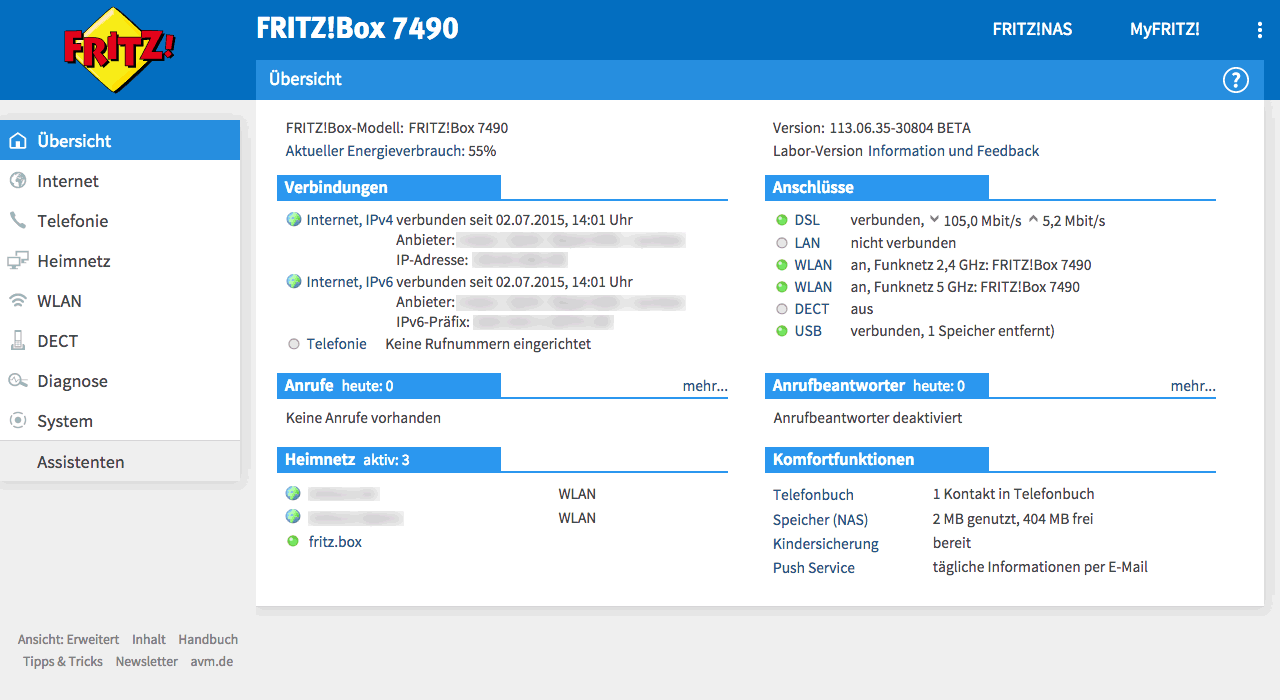Click Ansicht: Erweitert in footer

68,639
